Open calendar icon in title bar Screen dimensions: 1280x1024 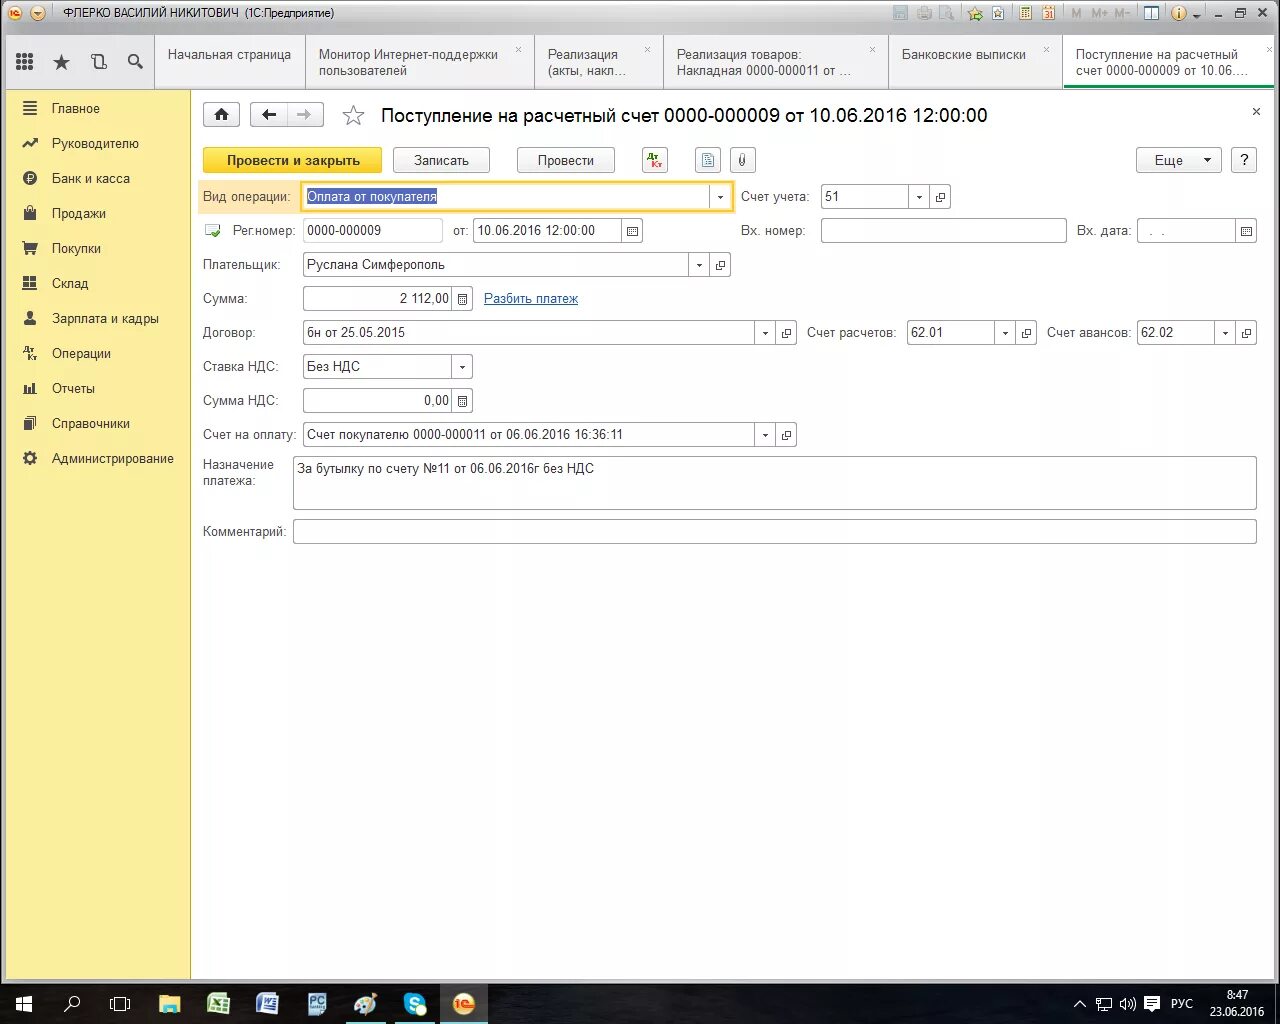1048,13
